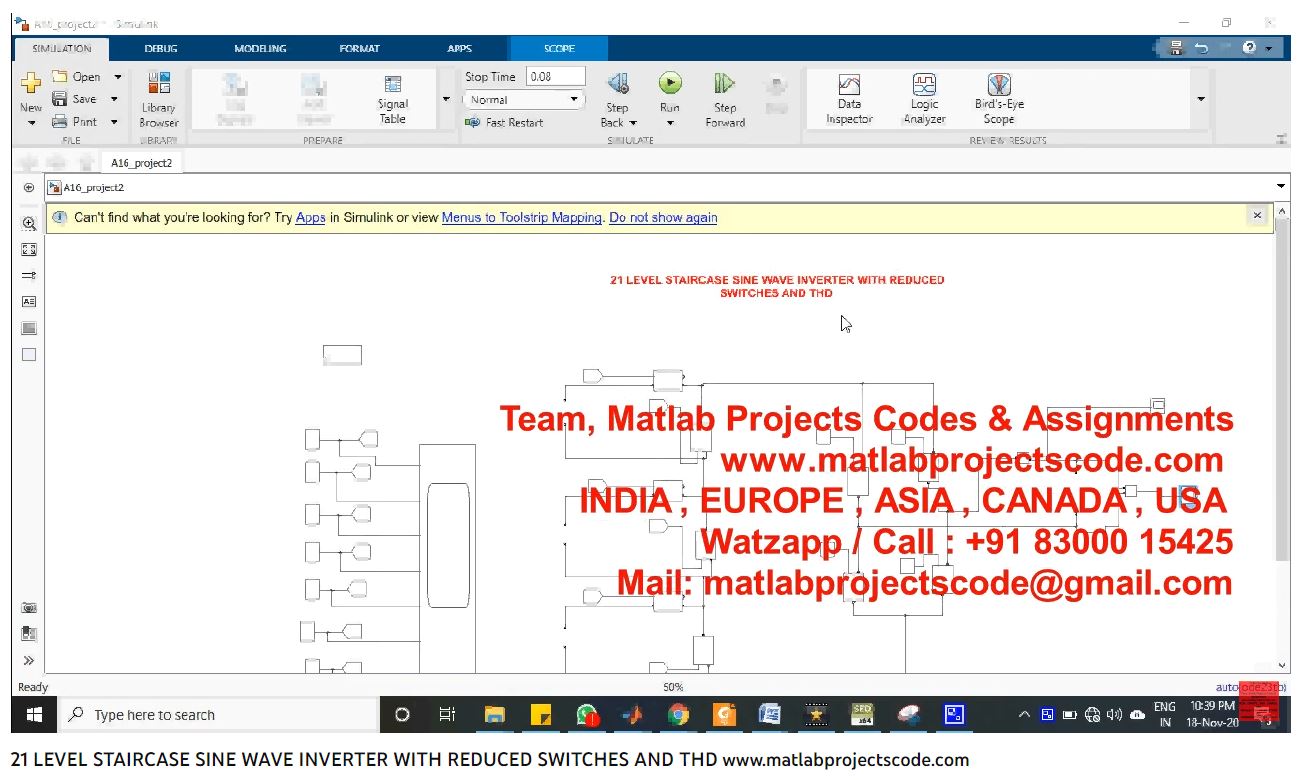Open Bird's-Eye Scope
The image size is (1303, 780).
(x=999, y=99)
